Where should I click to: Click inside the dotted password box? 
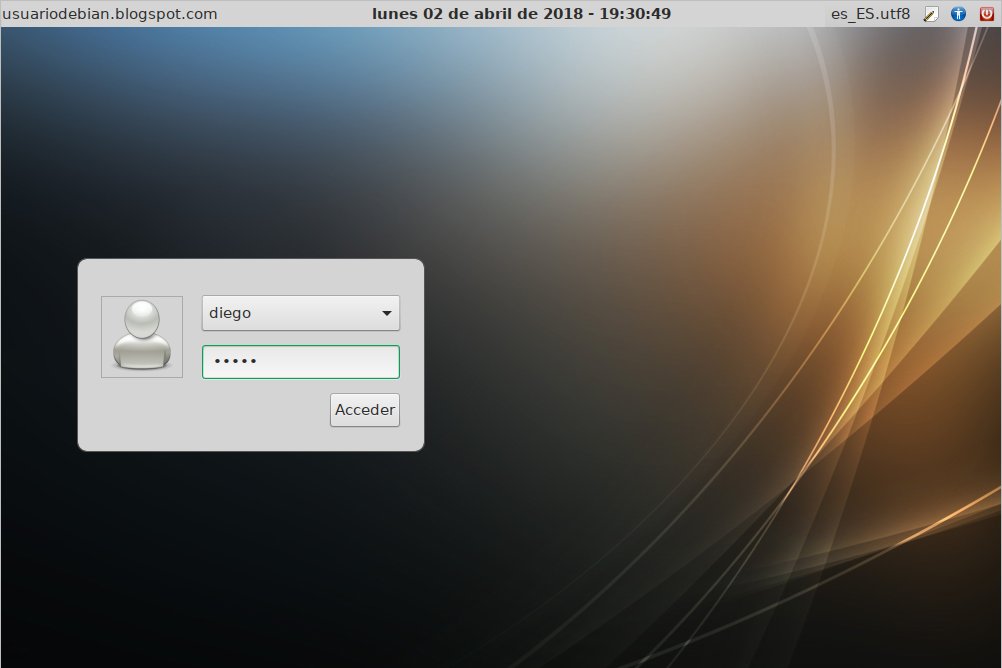[300, 361]
